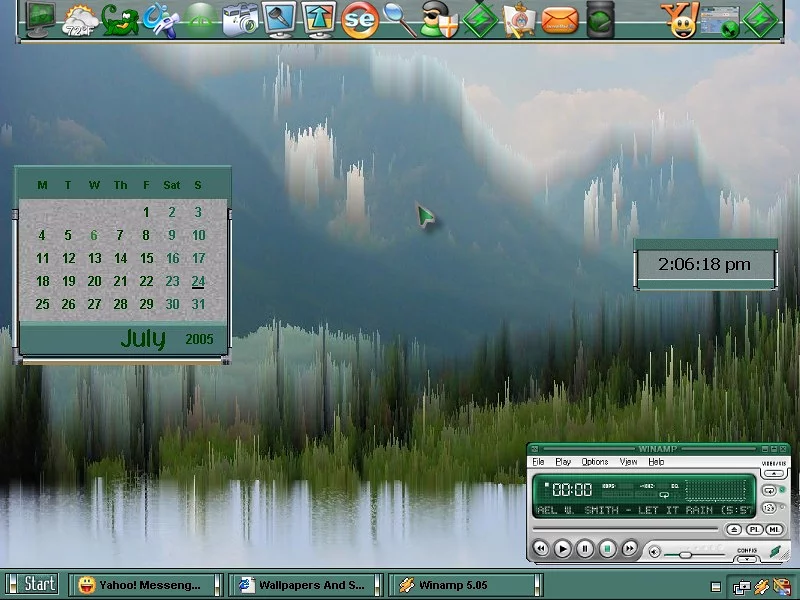Launch Yahoo Messenger from the top dock
This screenshot has height=600, width=800.
point(681,19)
